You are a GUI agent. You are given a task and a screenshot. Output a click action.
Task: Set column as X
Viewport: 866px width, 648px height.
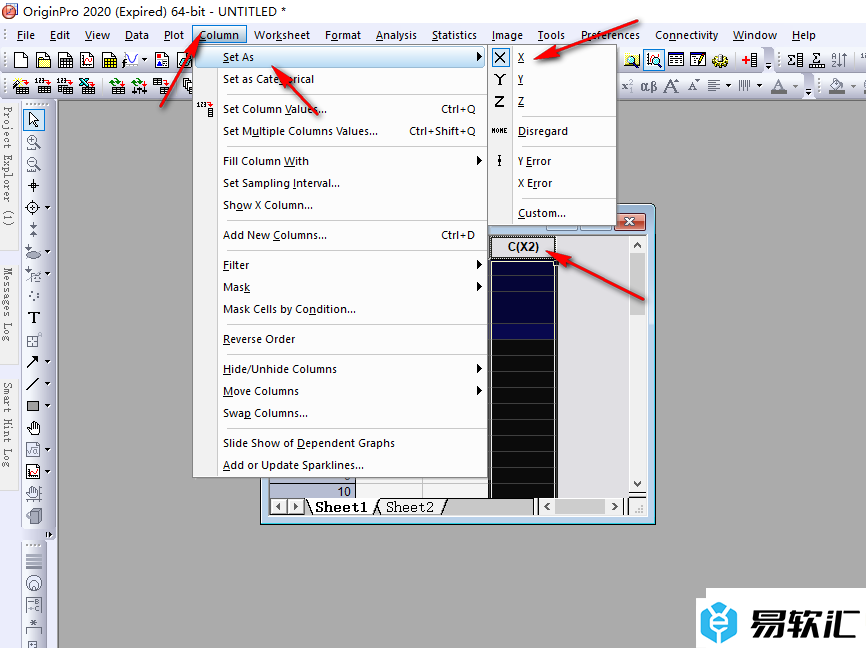coord(552,57)
